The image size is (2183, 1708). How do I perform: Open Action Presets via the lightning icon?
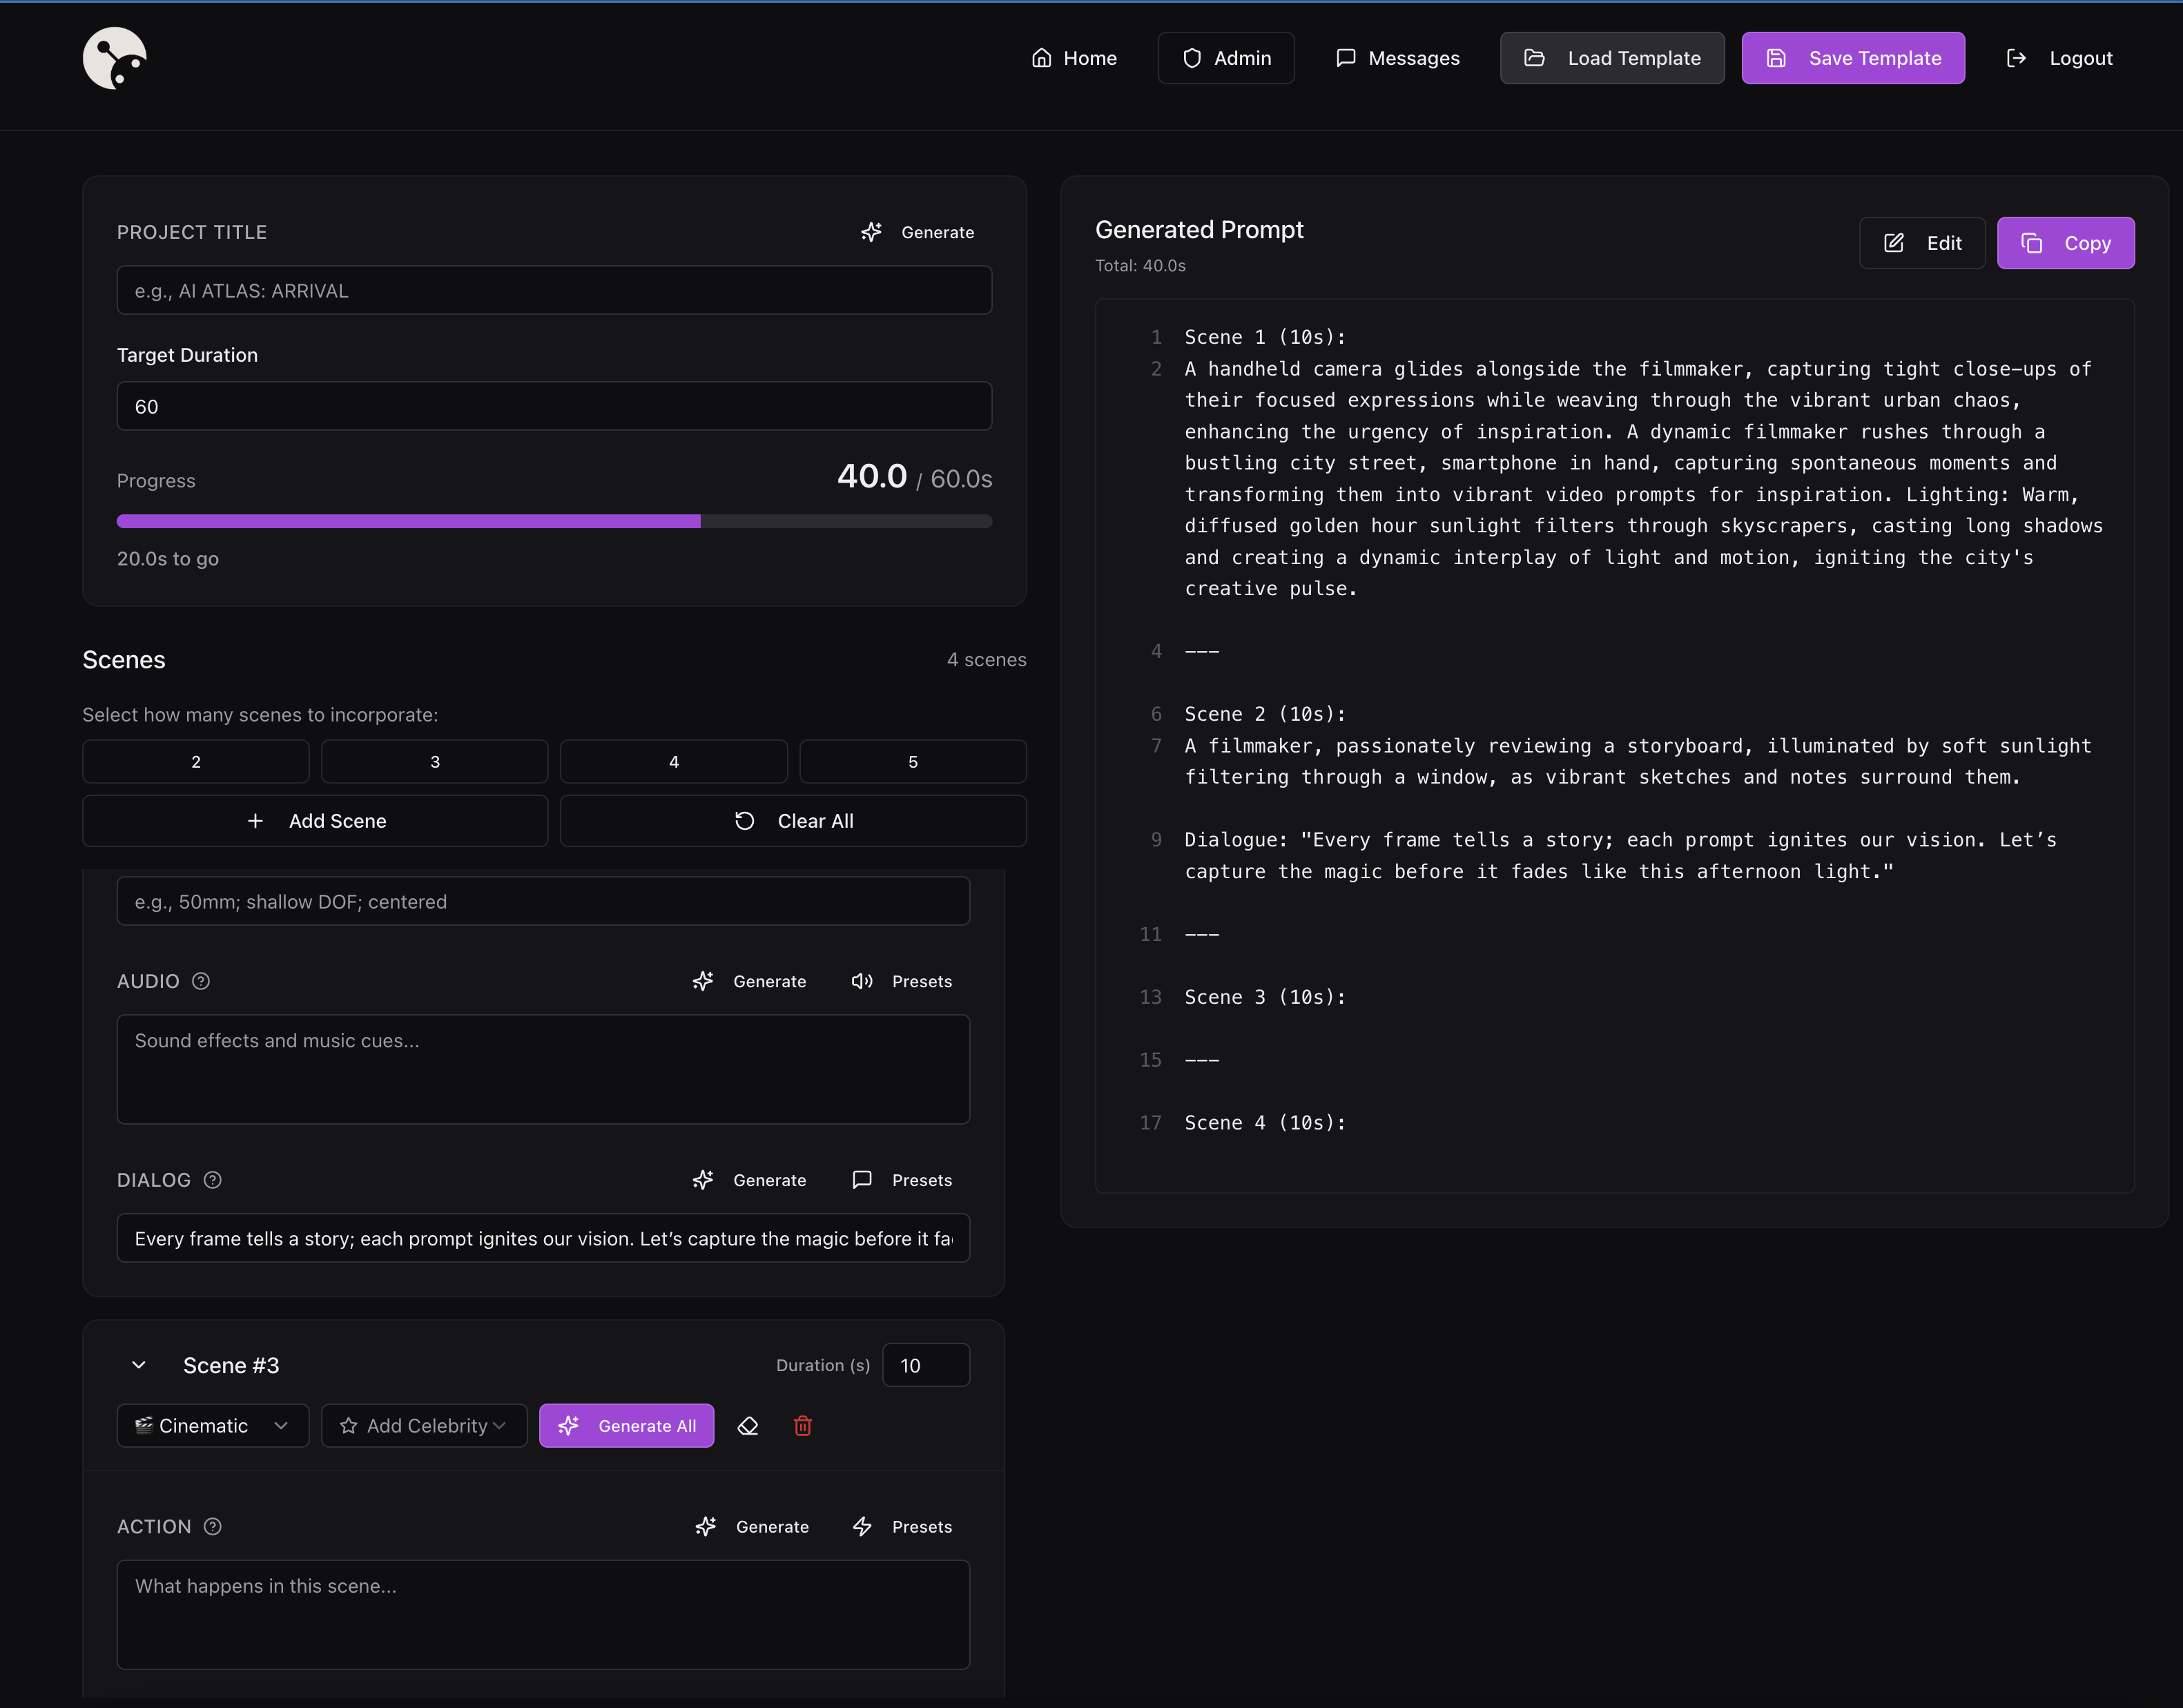tap(862, 1526)
